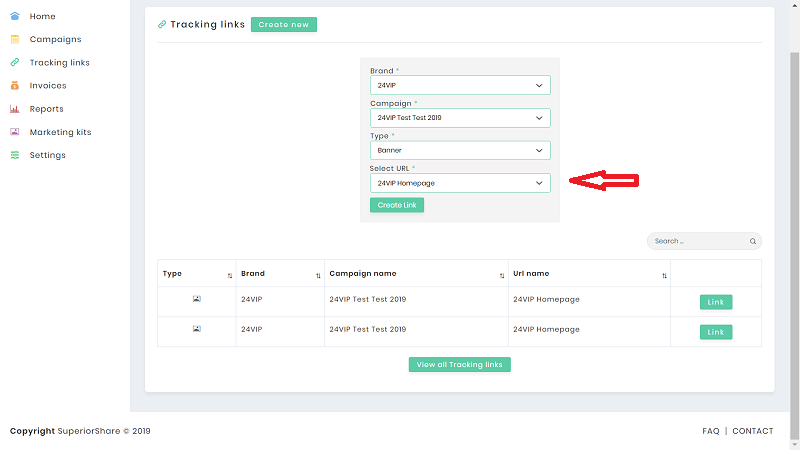
Task: Open Select URL dropdown 24VIP Homepage
Action: tap(460, 183)
